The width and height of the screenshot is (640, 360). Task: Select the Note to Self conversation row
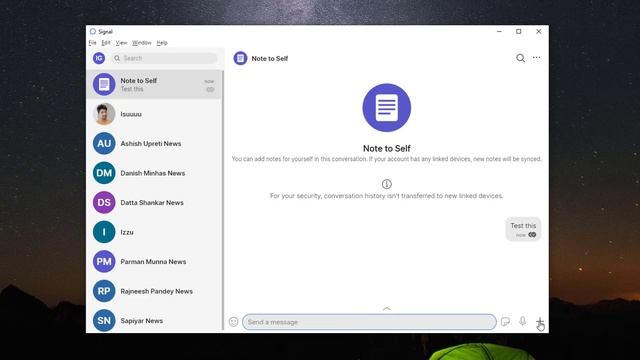point(154,84)
